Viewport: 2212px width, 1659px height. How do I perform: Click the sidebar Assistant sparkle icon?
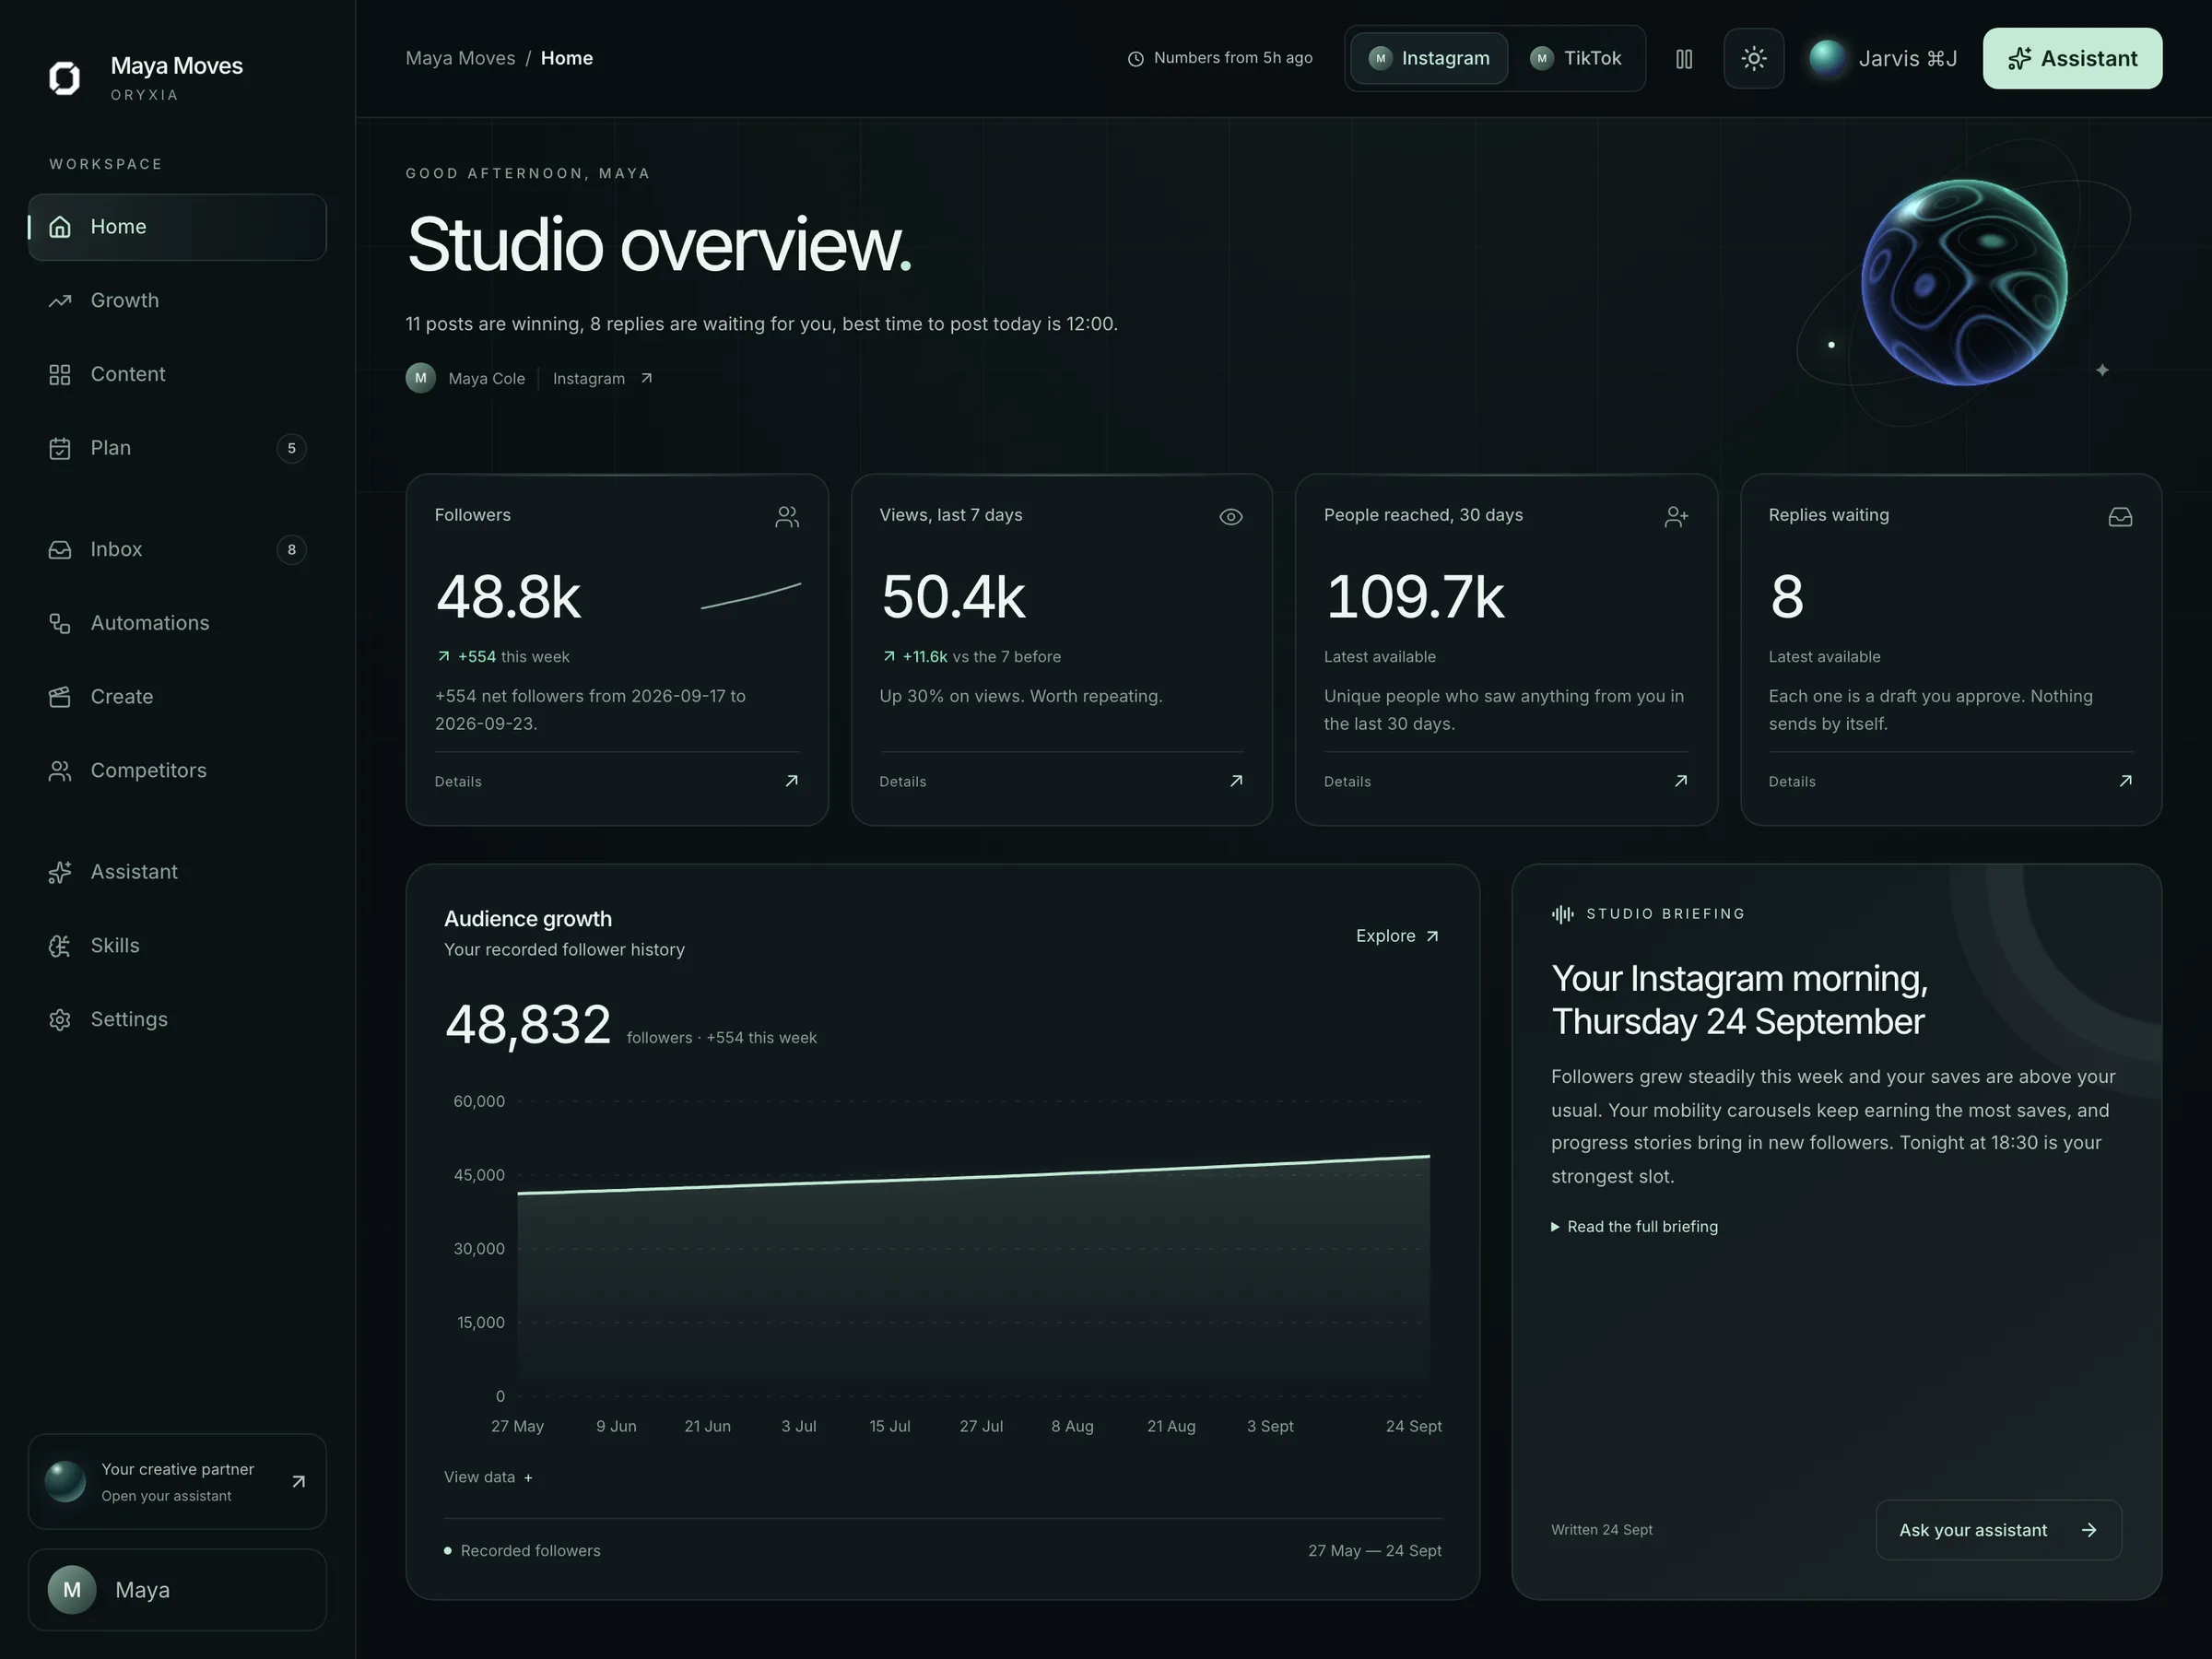[x=60, y=872]
